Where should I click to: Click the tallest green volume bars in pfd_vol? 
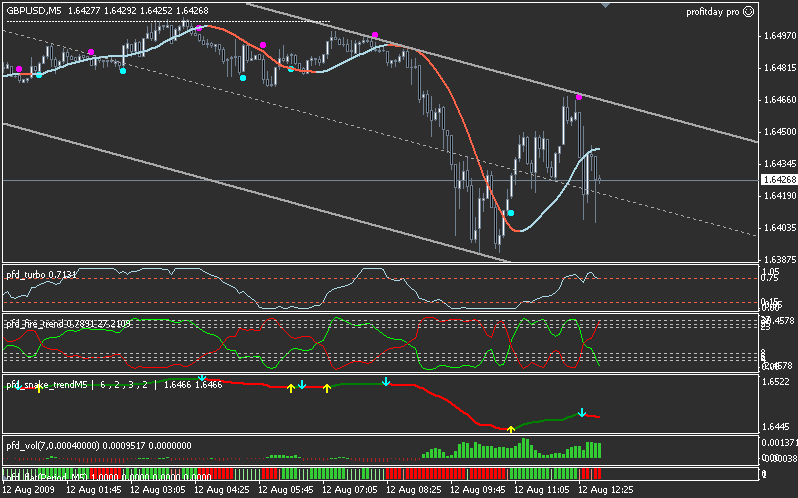point(463,450)
